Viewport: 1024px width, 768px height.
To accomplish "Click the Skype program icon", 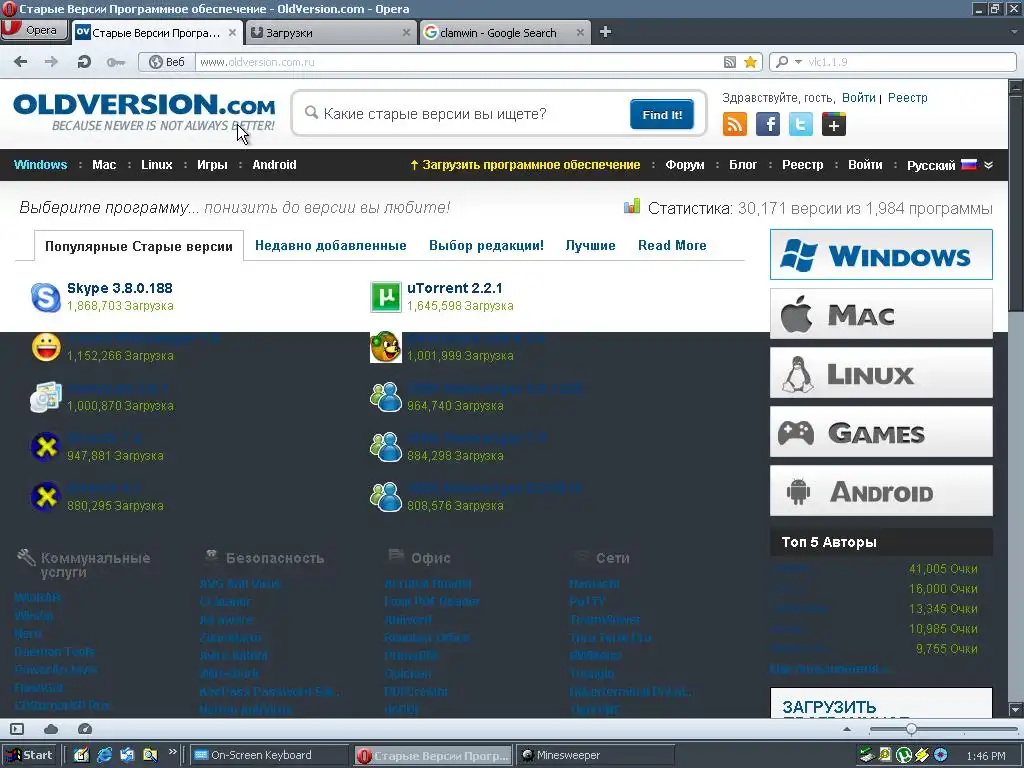I will point(46,297).
